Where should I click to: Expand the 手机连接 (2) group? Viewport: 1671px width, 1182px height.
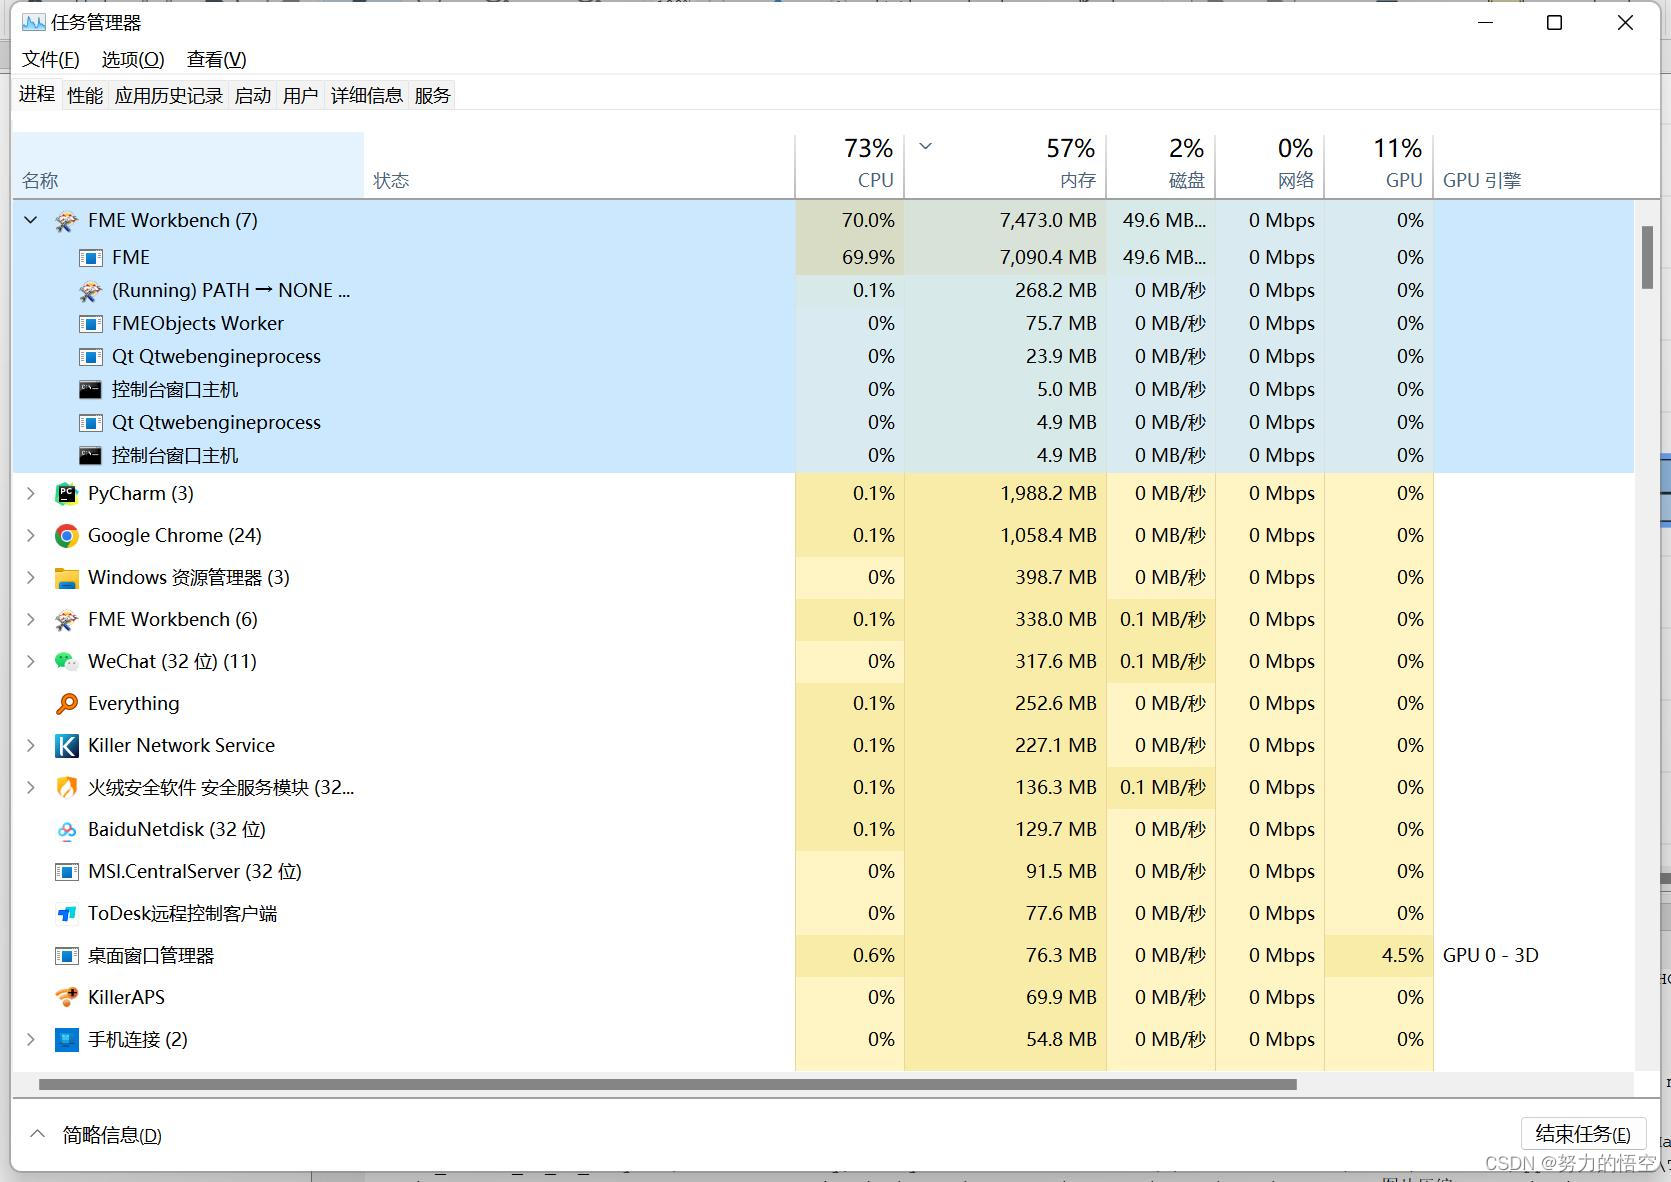31,1039
